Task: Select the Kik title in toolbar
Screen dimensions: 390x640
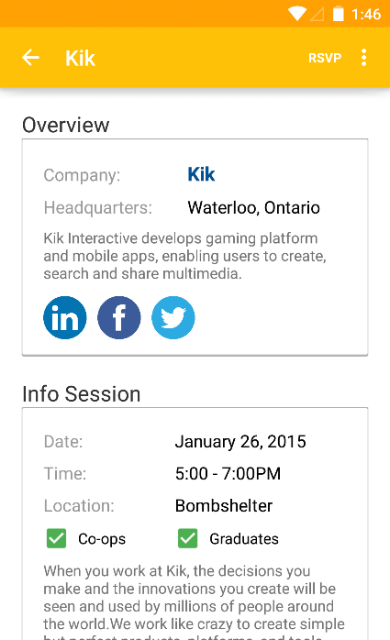Action: (80, 58)
